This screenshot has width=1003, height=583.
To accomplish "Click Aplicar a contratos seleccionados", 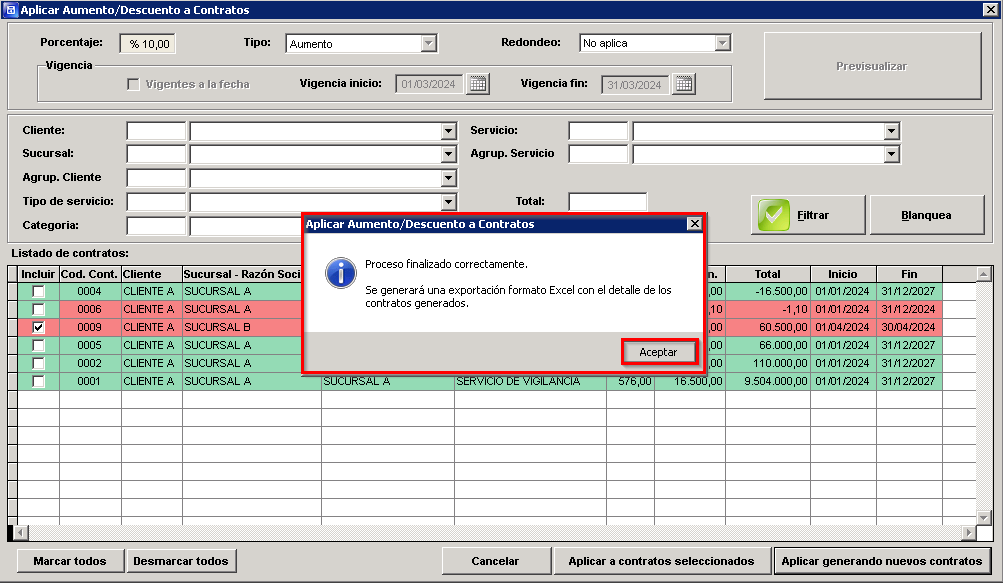I will [661, 561].
